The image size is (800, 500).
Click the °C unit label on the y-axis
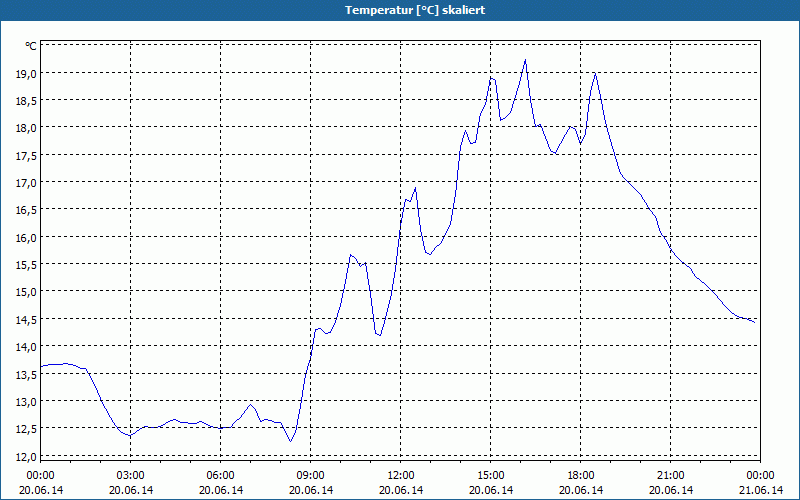31,46
